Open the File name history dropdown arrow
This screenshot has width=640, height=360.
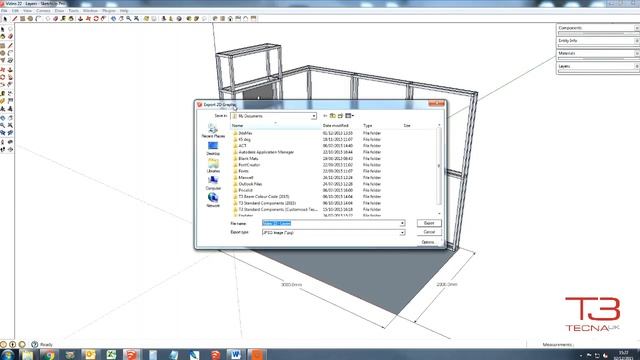pos(402,223)
